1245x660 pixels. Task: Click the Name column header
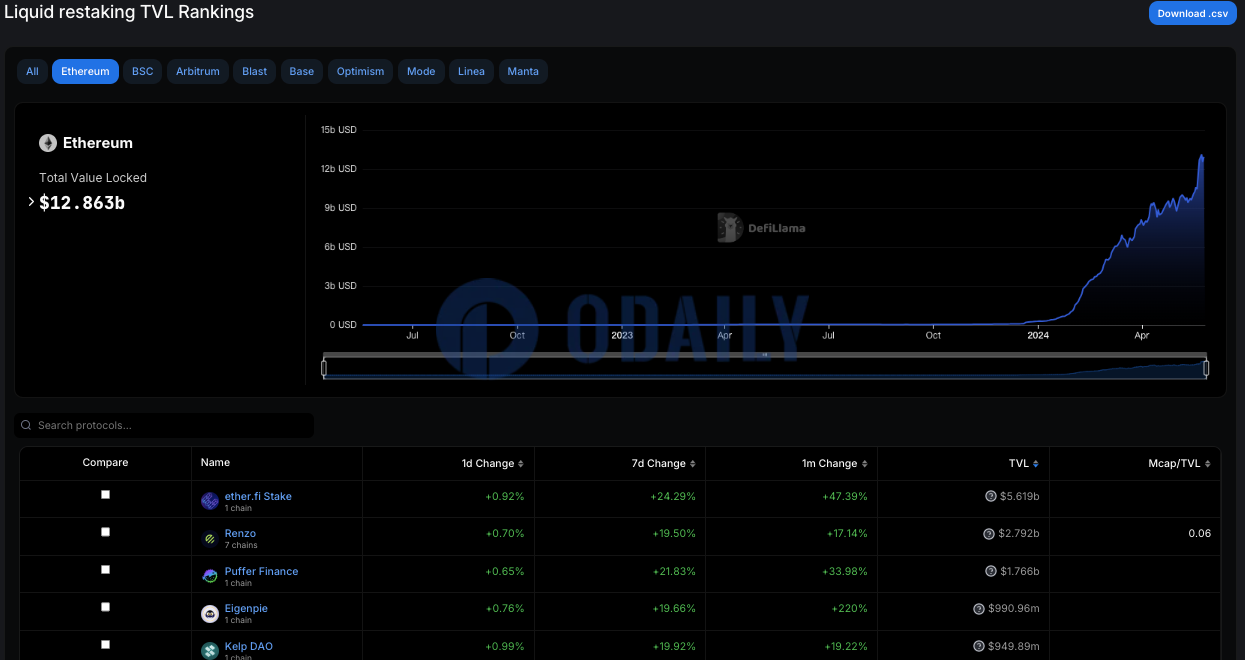click(215, 463)
